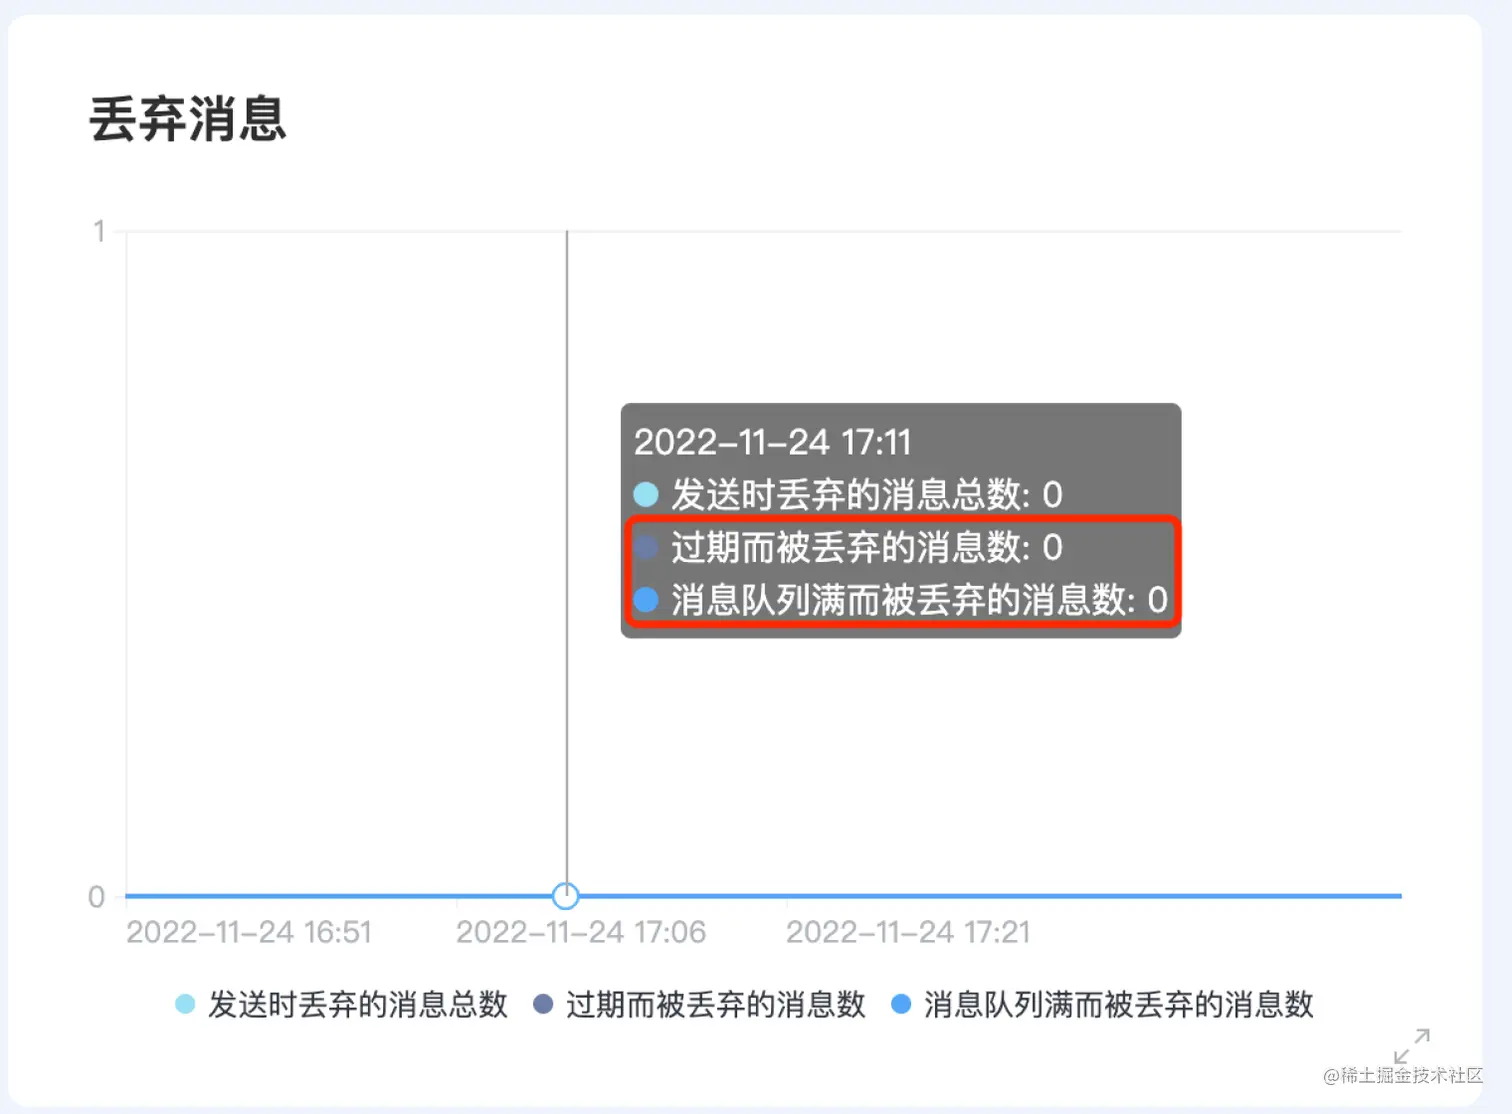Click the hollow data point marker on the line
Image resolution: width=1512 pixels, height=1114 pixels.
[566, 896]
